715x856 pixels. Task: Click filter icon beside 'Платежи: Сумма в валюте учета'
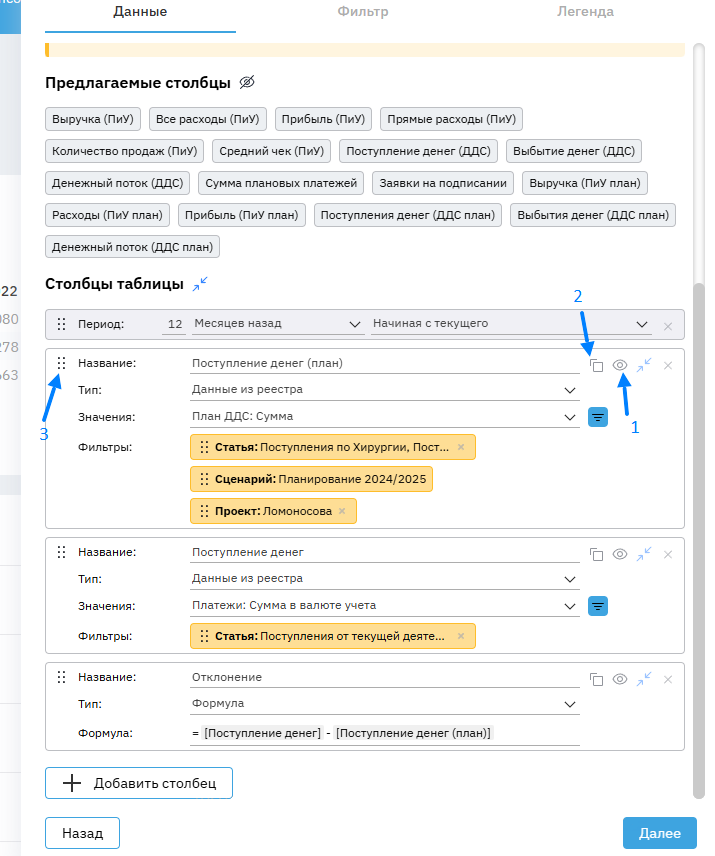click(x=598, y=605)
